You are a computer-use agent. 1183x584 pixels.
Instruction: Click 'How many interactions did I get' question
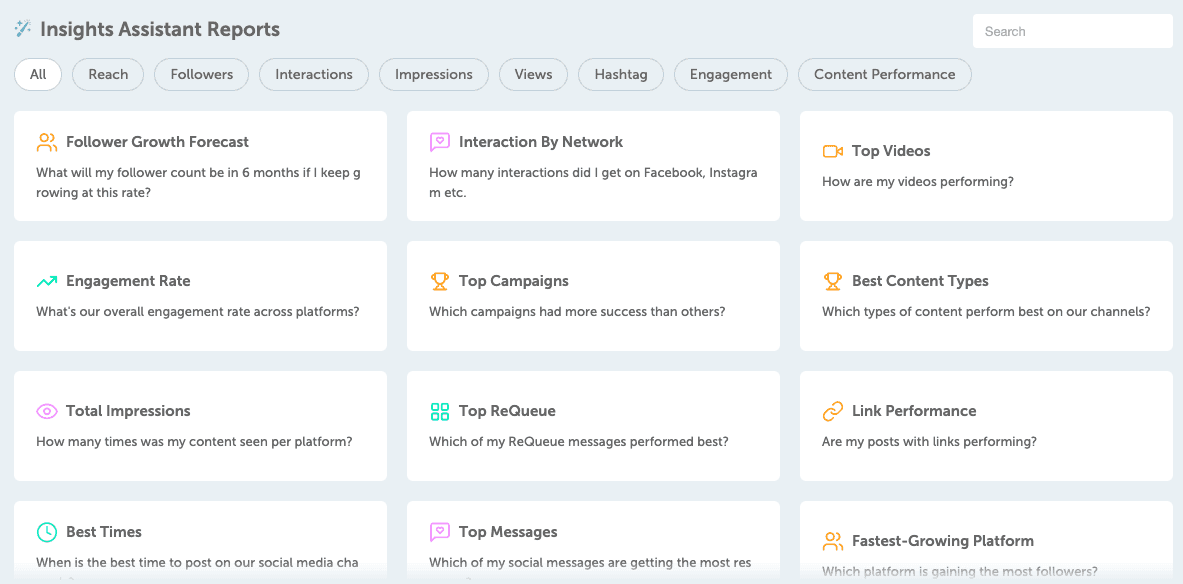tap(593, 183)
